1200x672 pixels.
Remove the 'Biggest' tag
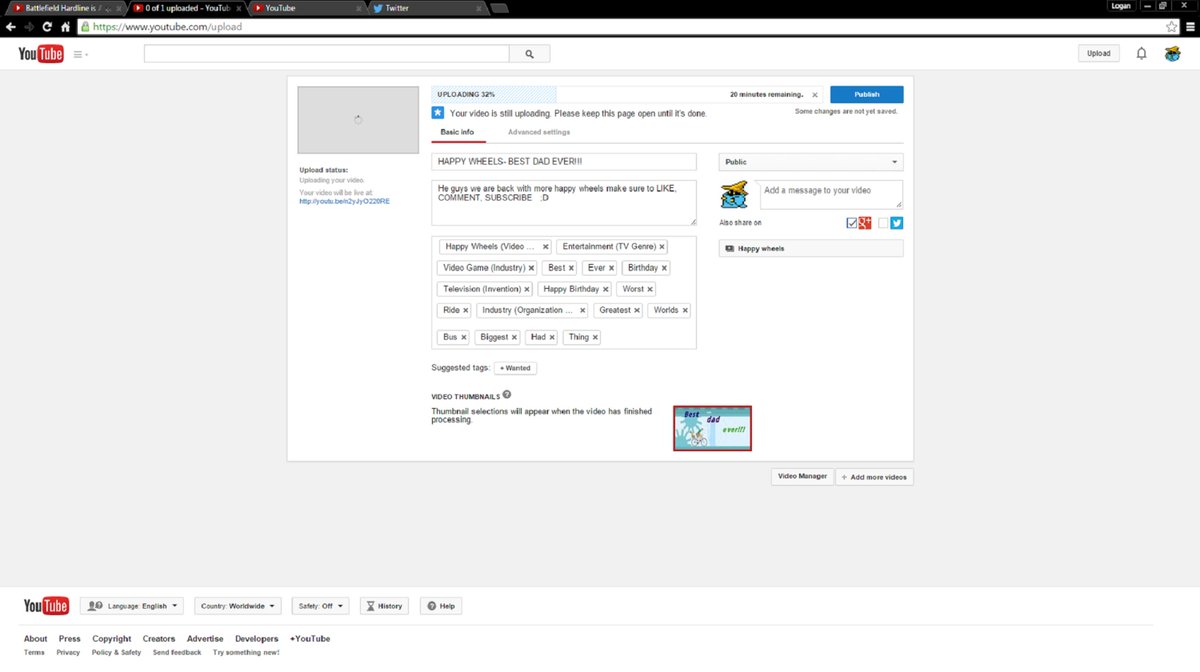click(x=515, y=338)
